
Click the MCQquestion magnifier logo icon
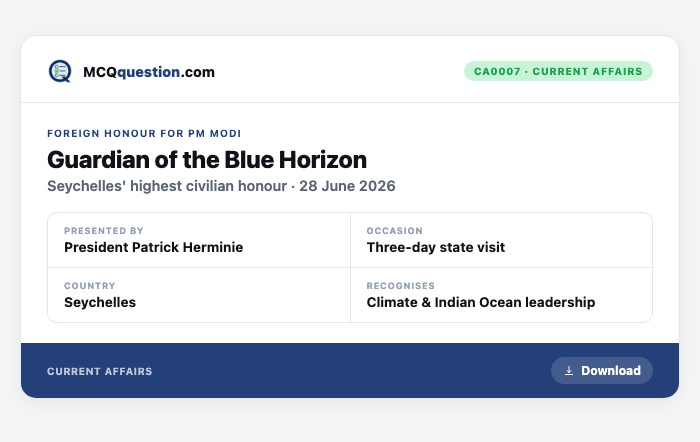(x=60, y=71)
